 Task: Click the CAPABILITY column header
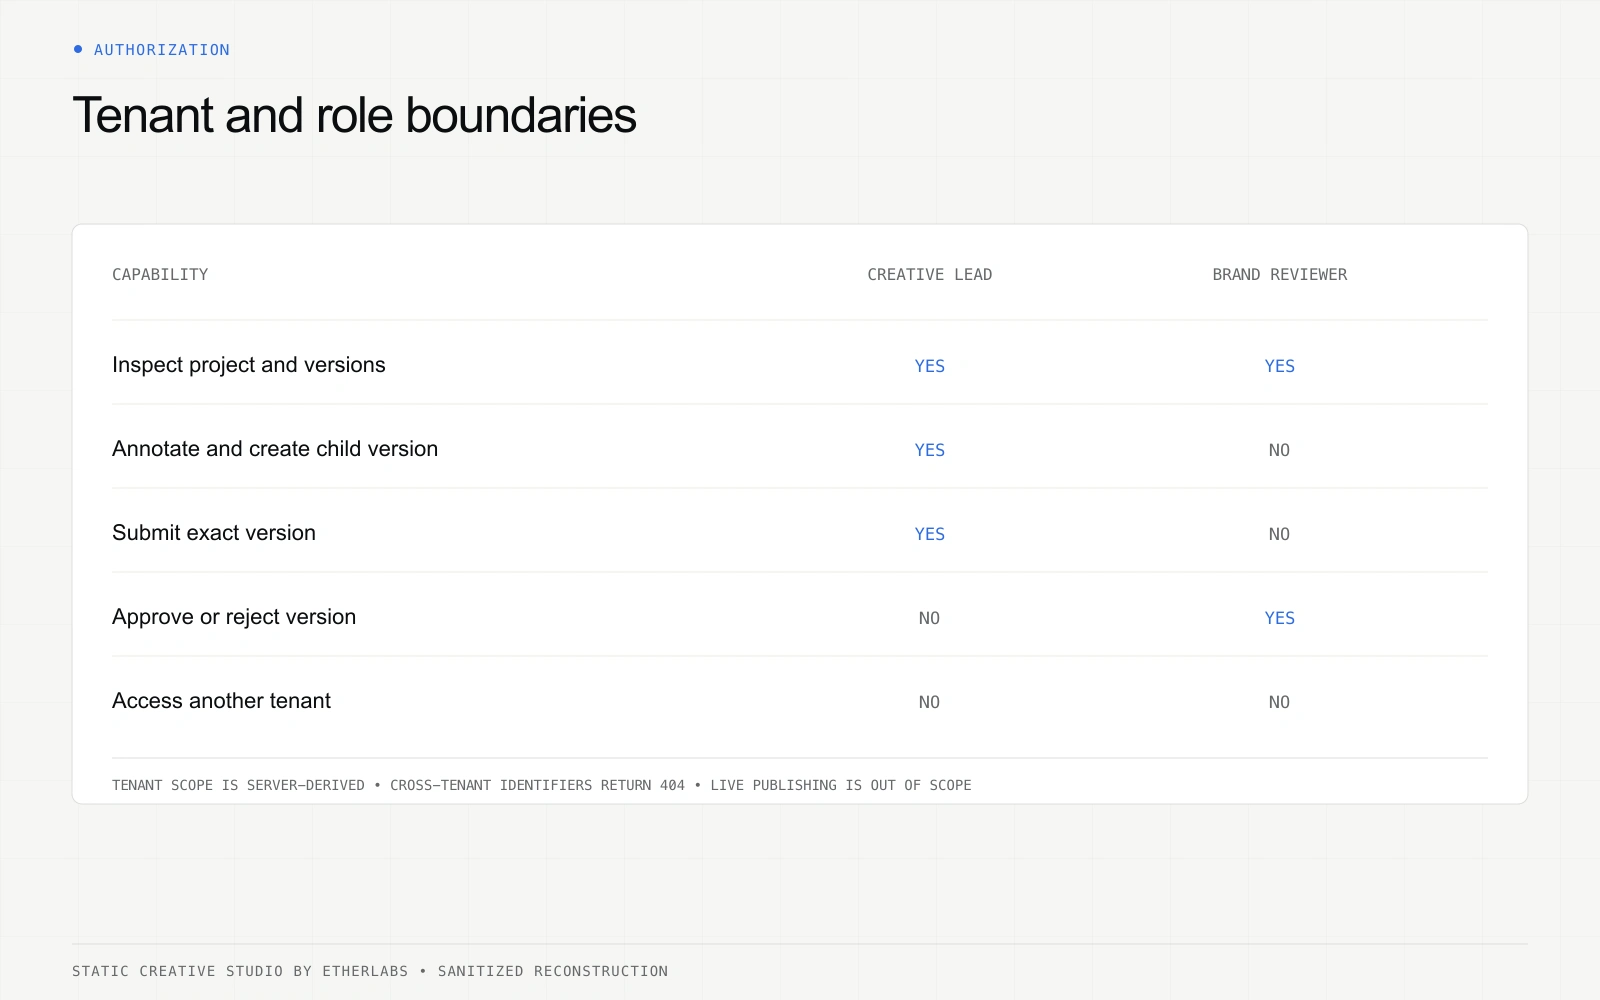click(160, 275)
